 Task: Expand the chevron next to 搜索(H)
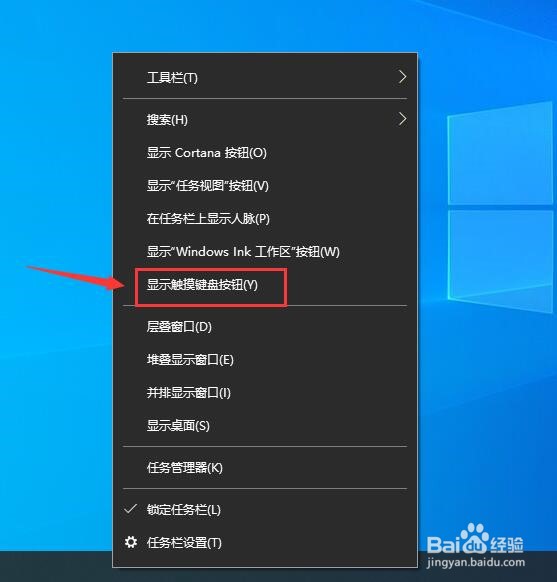pyautogui.click(x=402, y=119)
